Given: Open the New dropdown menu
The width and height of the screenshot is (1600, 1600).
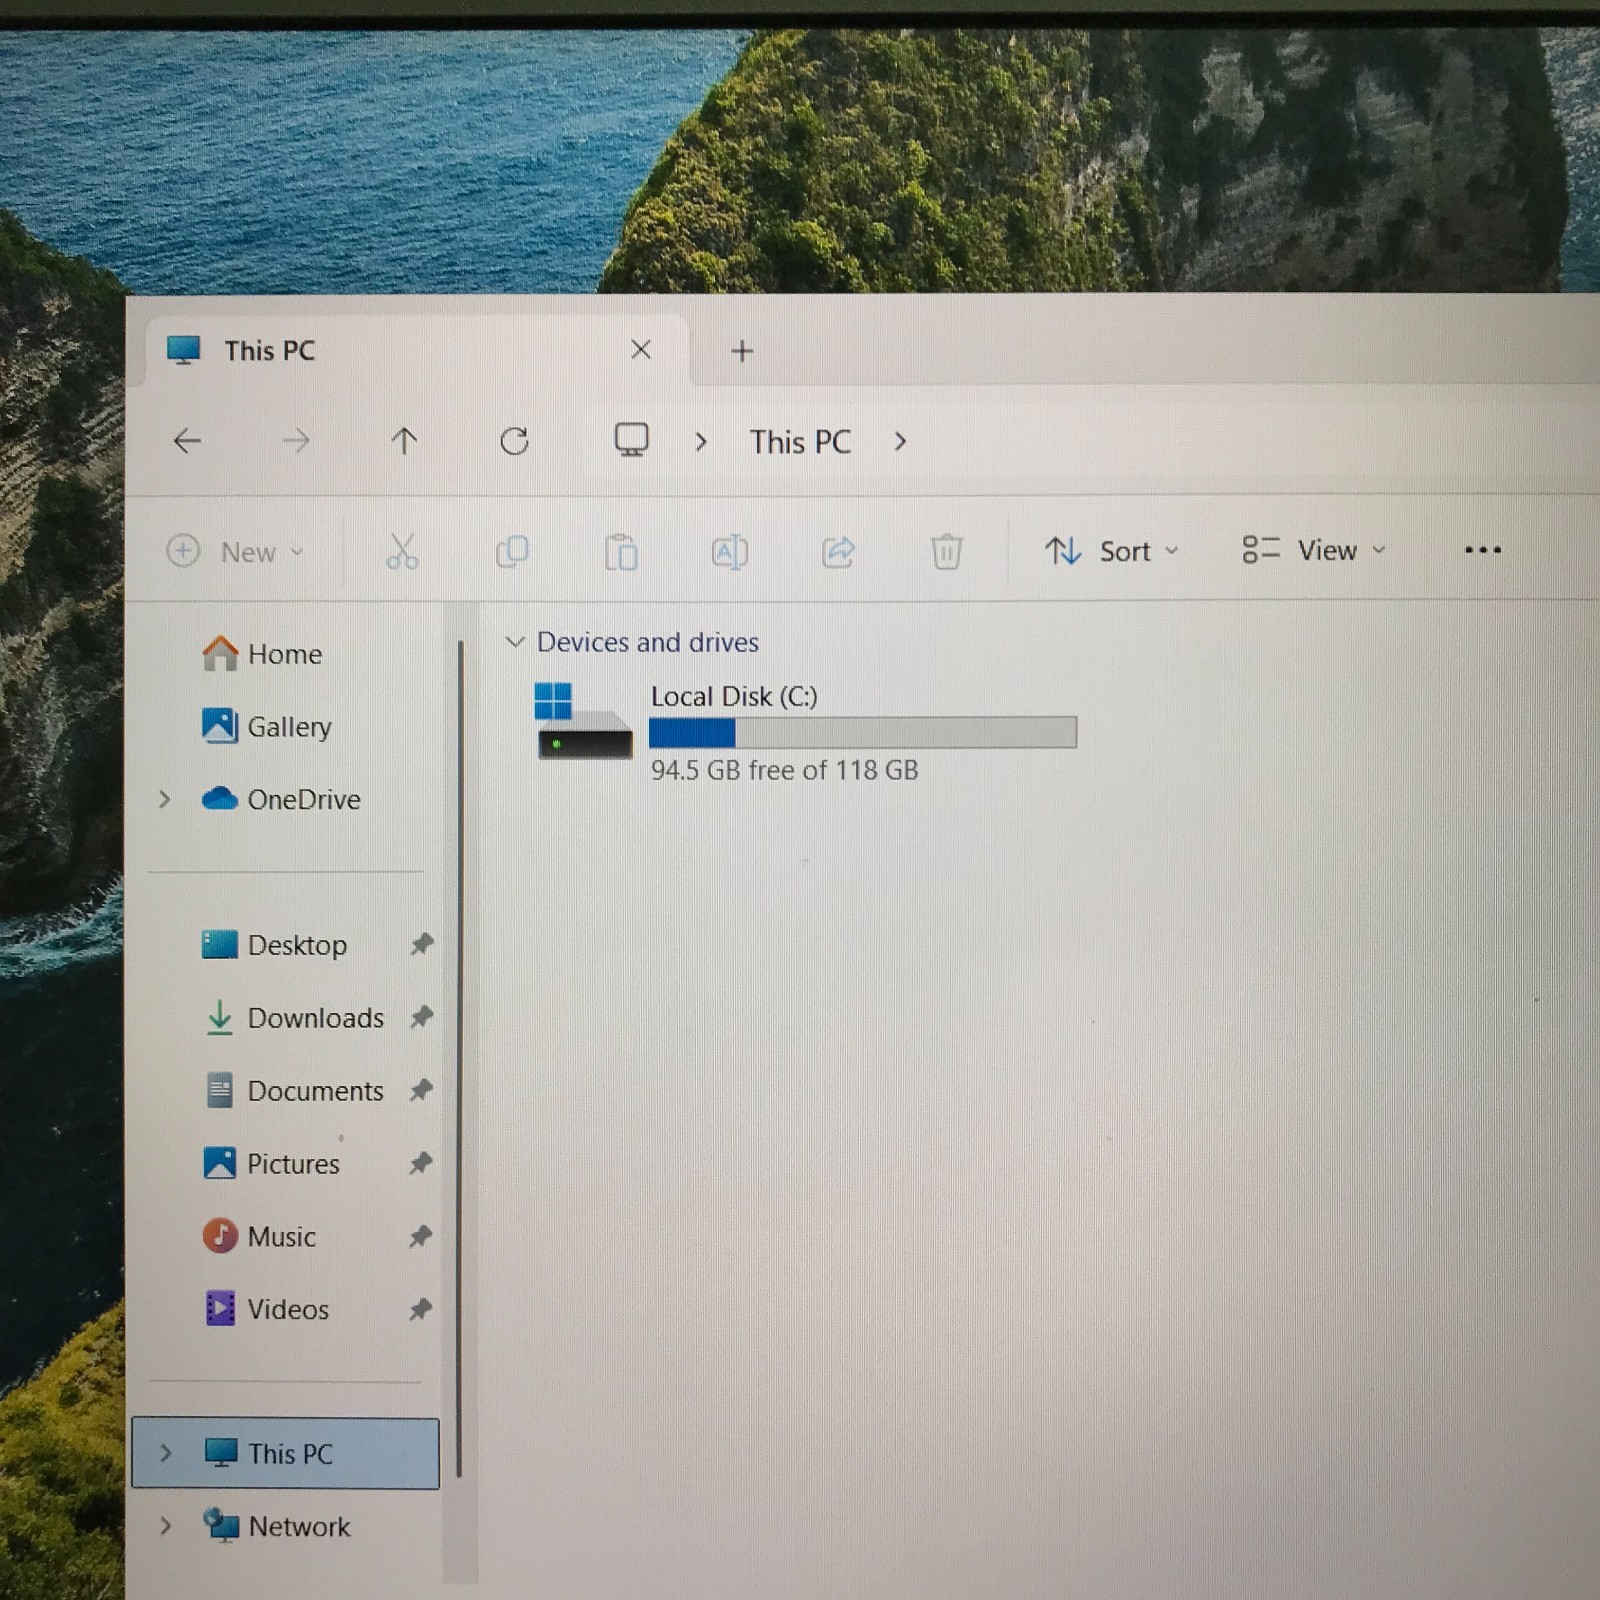Looking at the screenshot, I should tap(235, 551).
